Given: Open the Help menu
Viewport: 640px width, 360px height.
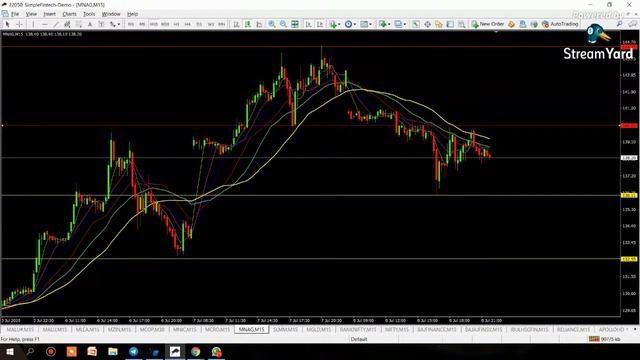Looking at the screenshot, I should (132, 14).
